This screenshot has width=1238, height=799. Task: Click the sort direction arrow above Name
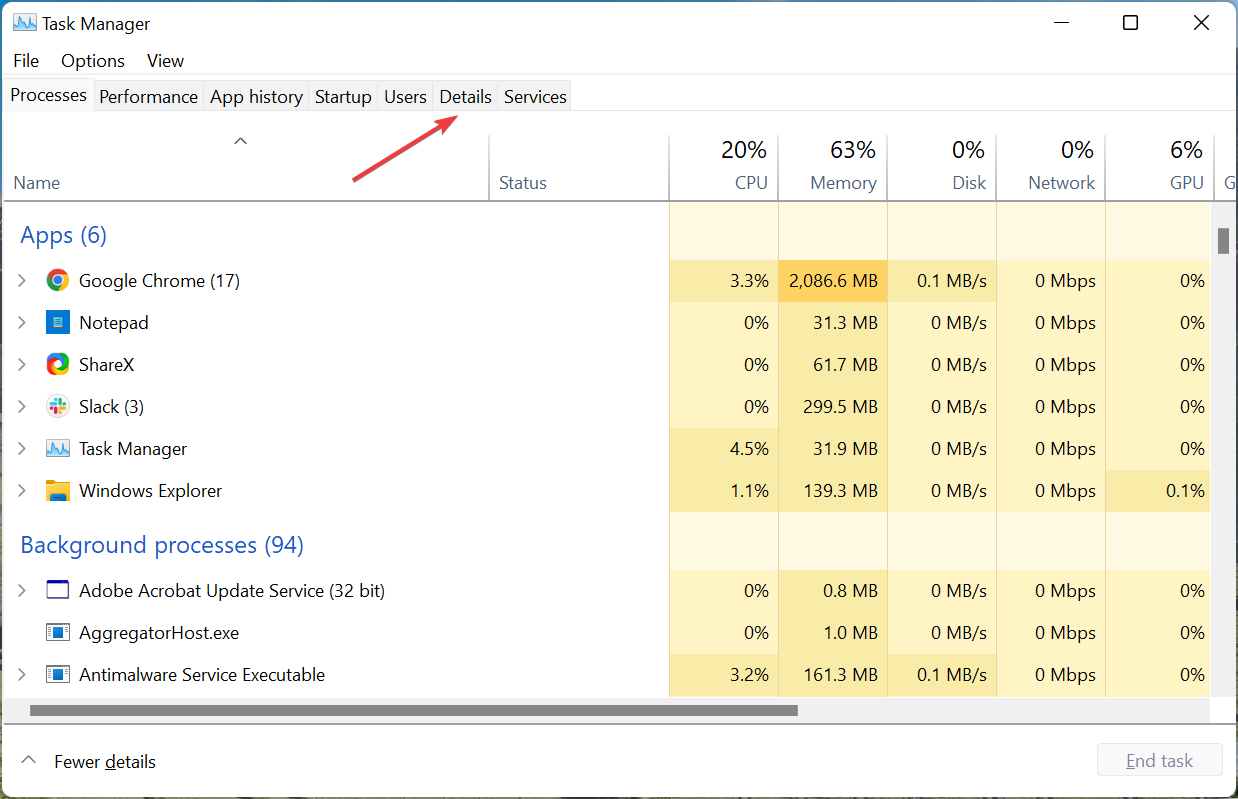240,142
